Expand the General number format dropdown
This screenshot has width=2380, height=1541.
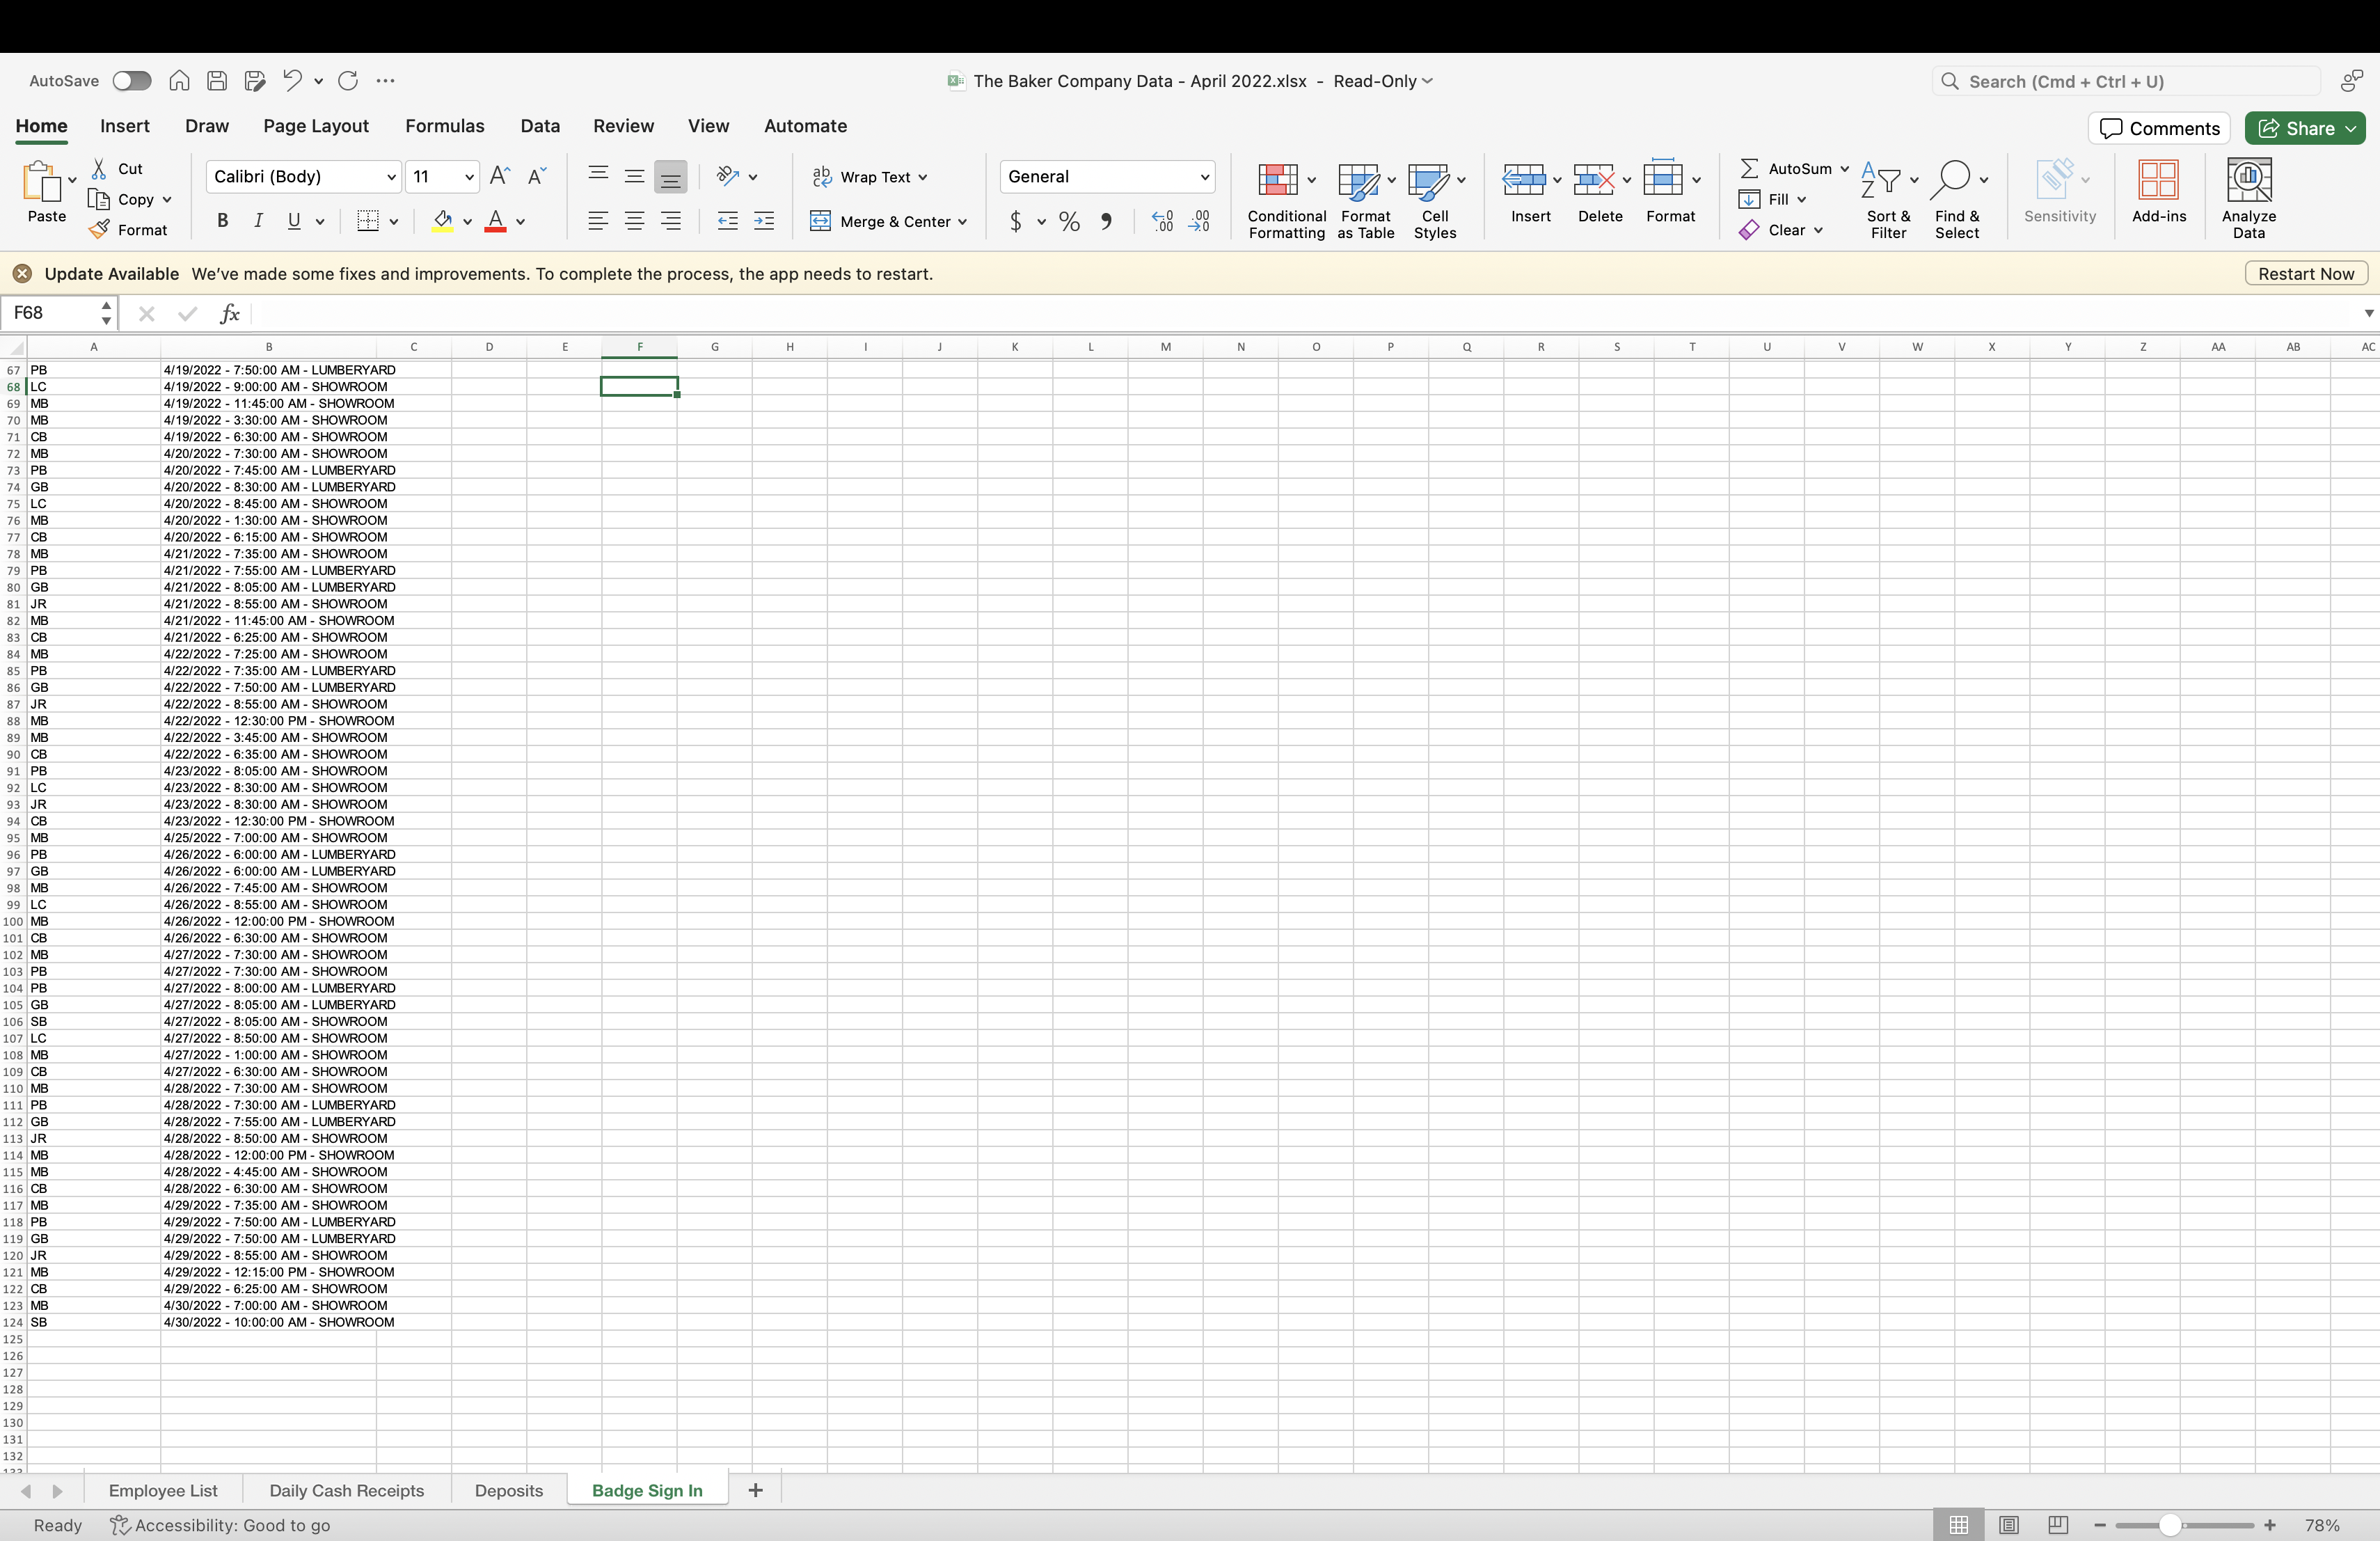coord(1204,177)
